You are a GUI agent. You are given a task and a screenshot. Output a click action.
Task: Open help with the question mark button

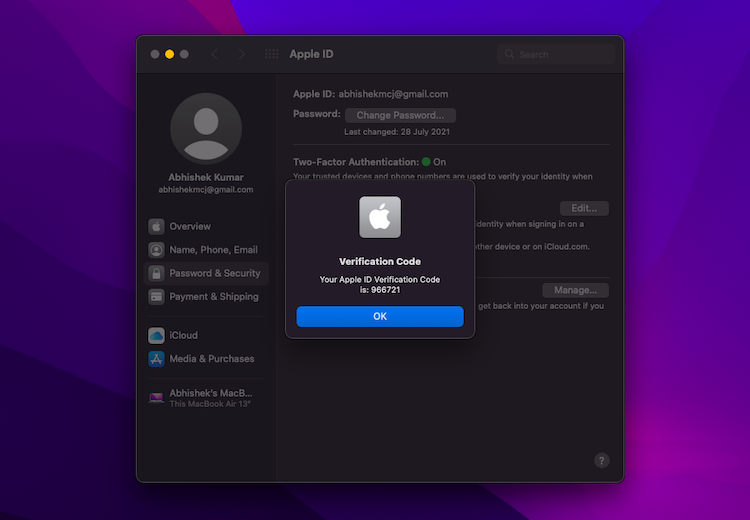[x=602, y=461]
